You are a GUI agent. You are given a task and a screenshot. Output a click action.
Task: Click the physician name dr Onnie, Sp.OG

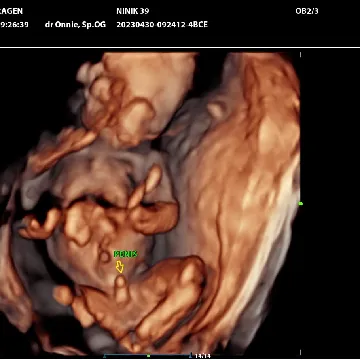click(x=75, y=25)
